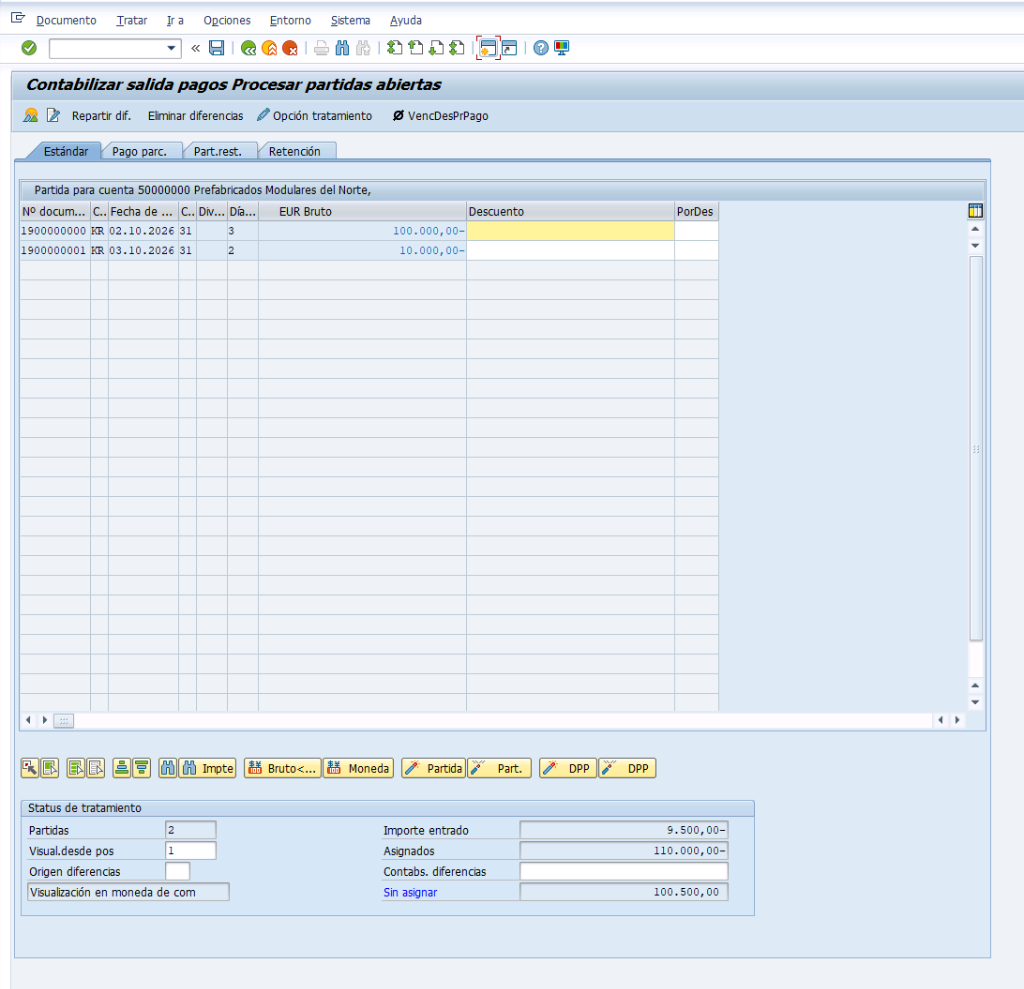The height and width of the screenshot is (989, 1024).
Task: Click the Generate shortcut icon
Action: [509, 48]
